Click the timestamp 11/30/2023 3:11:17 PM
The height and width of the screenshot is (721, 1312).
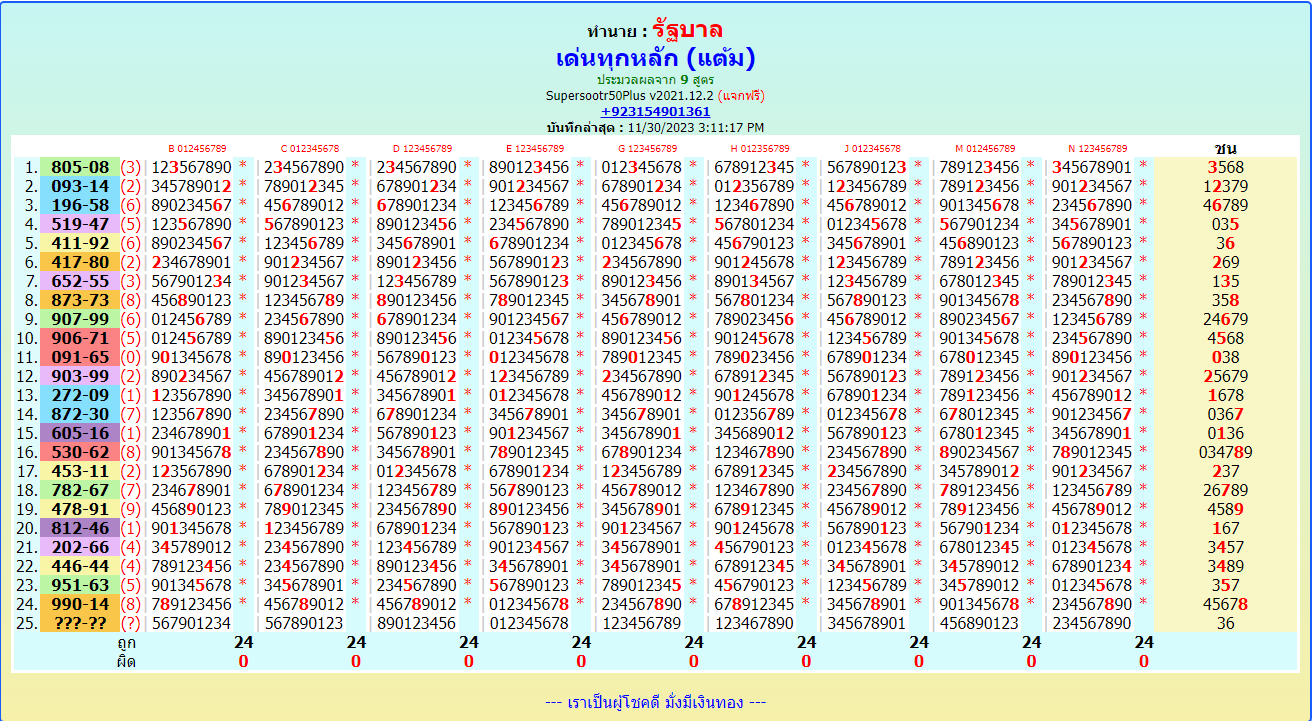(694, 127)
